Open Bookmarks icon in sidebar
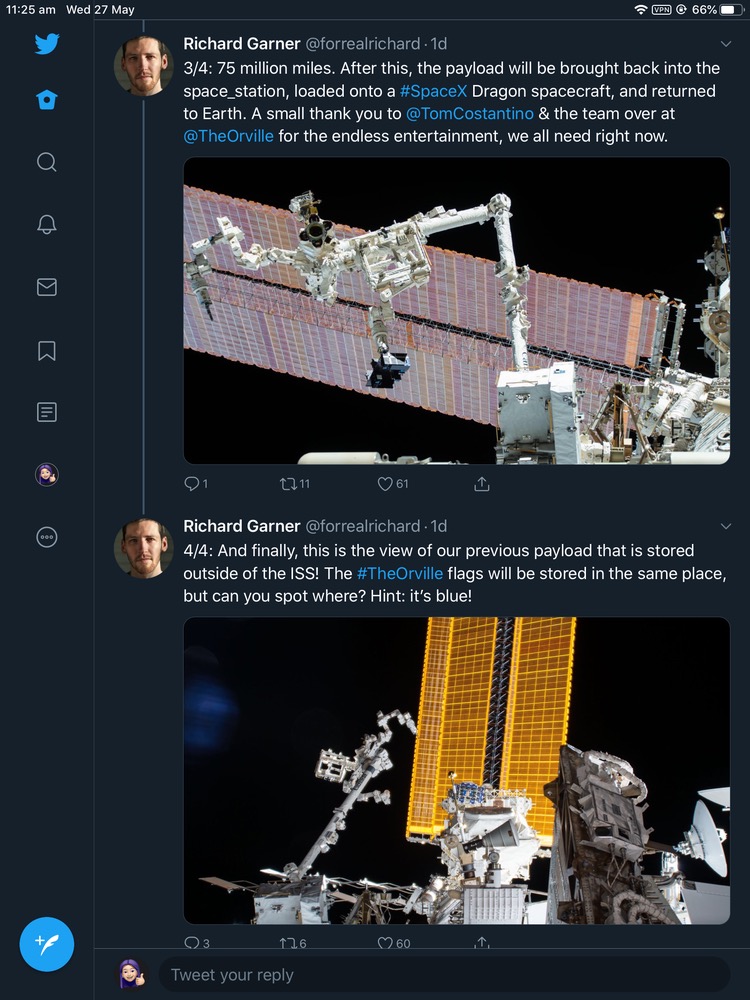 click(46, 350)
